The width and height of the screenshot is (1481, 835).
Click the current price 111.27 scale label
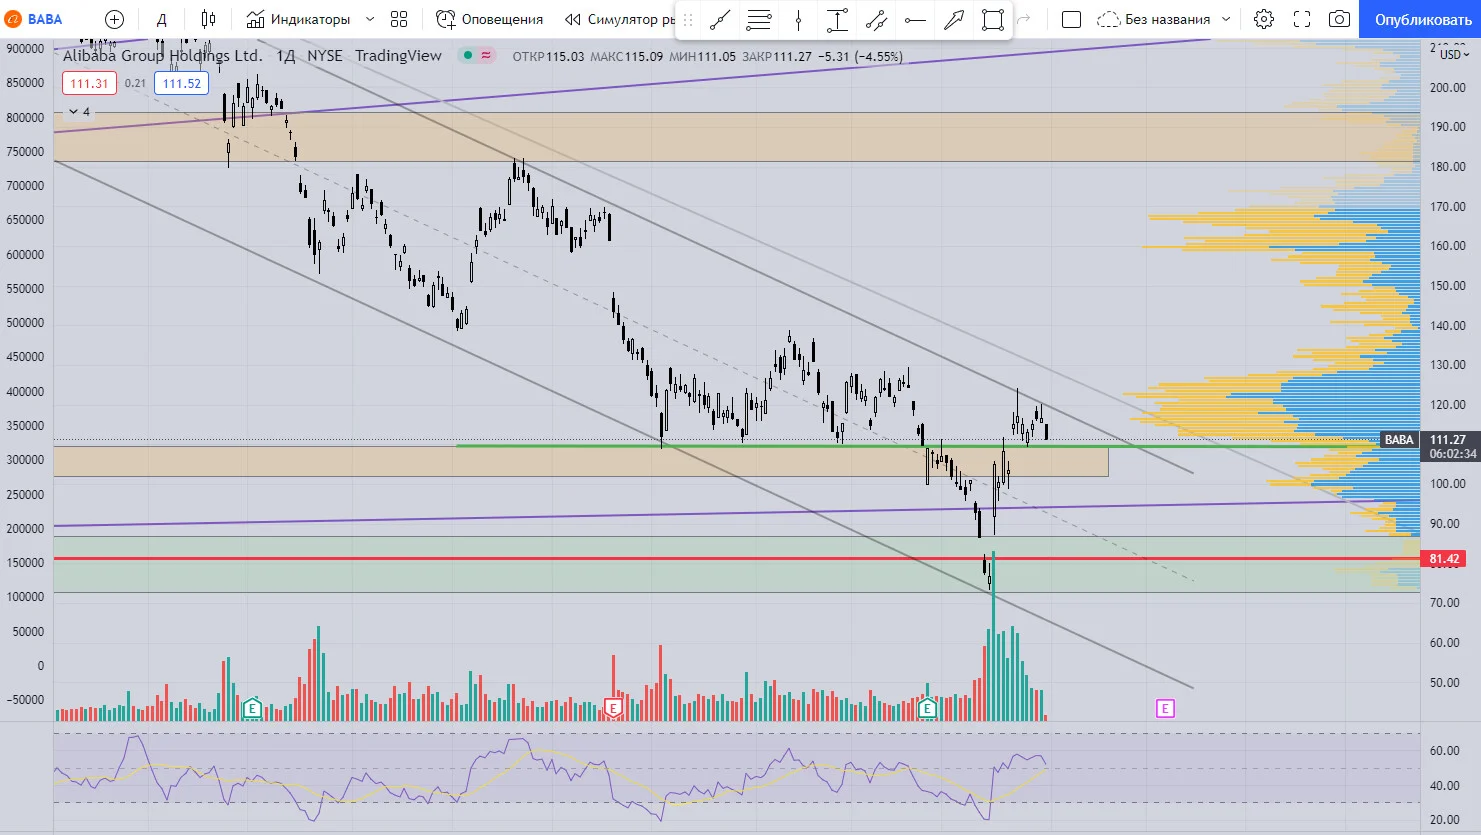(x=1448, y=440)
